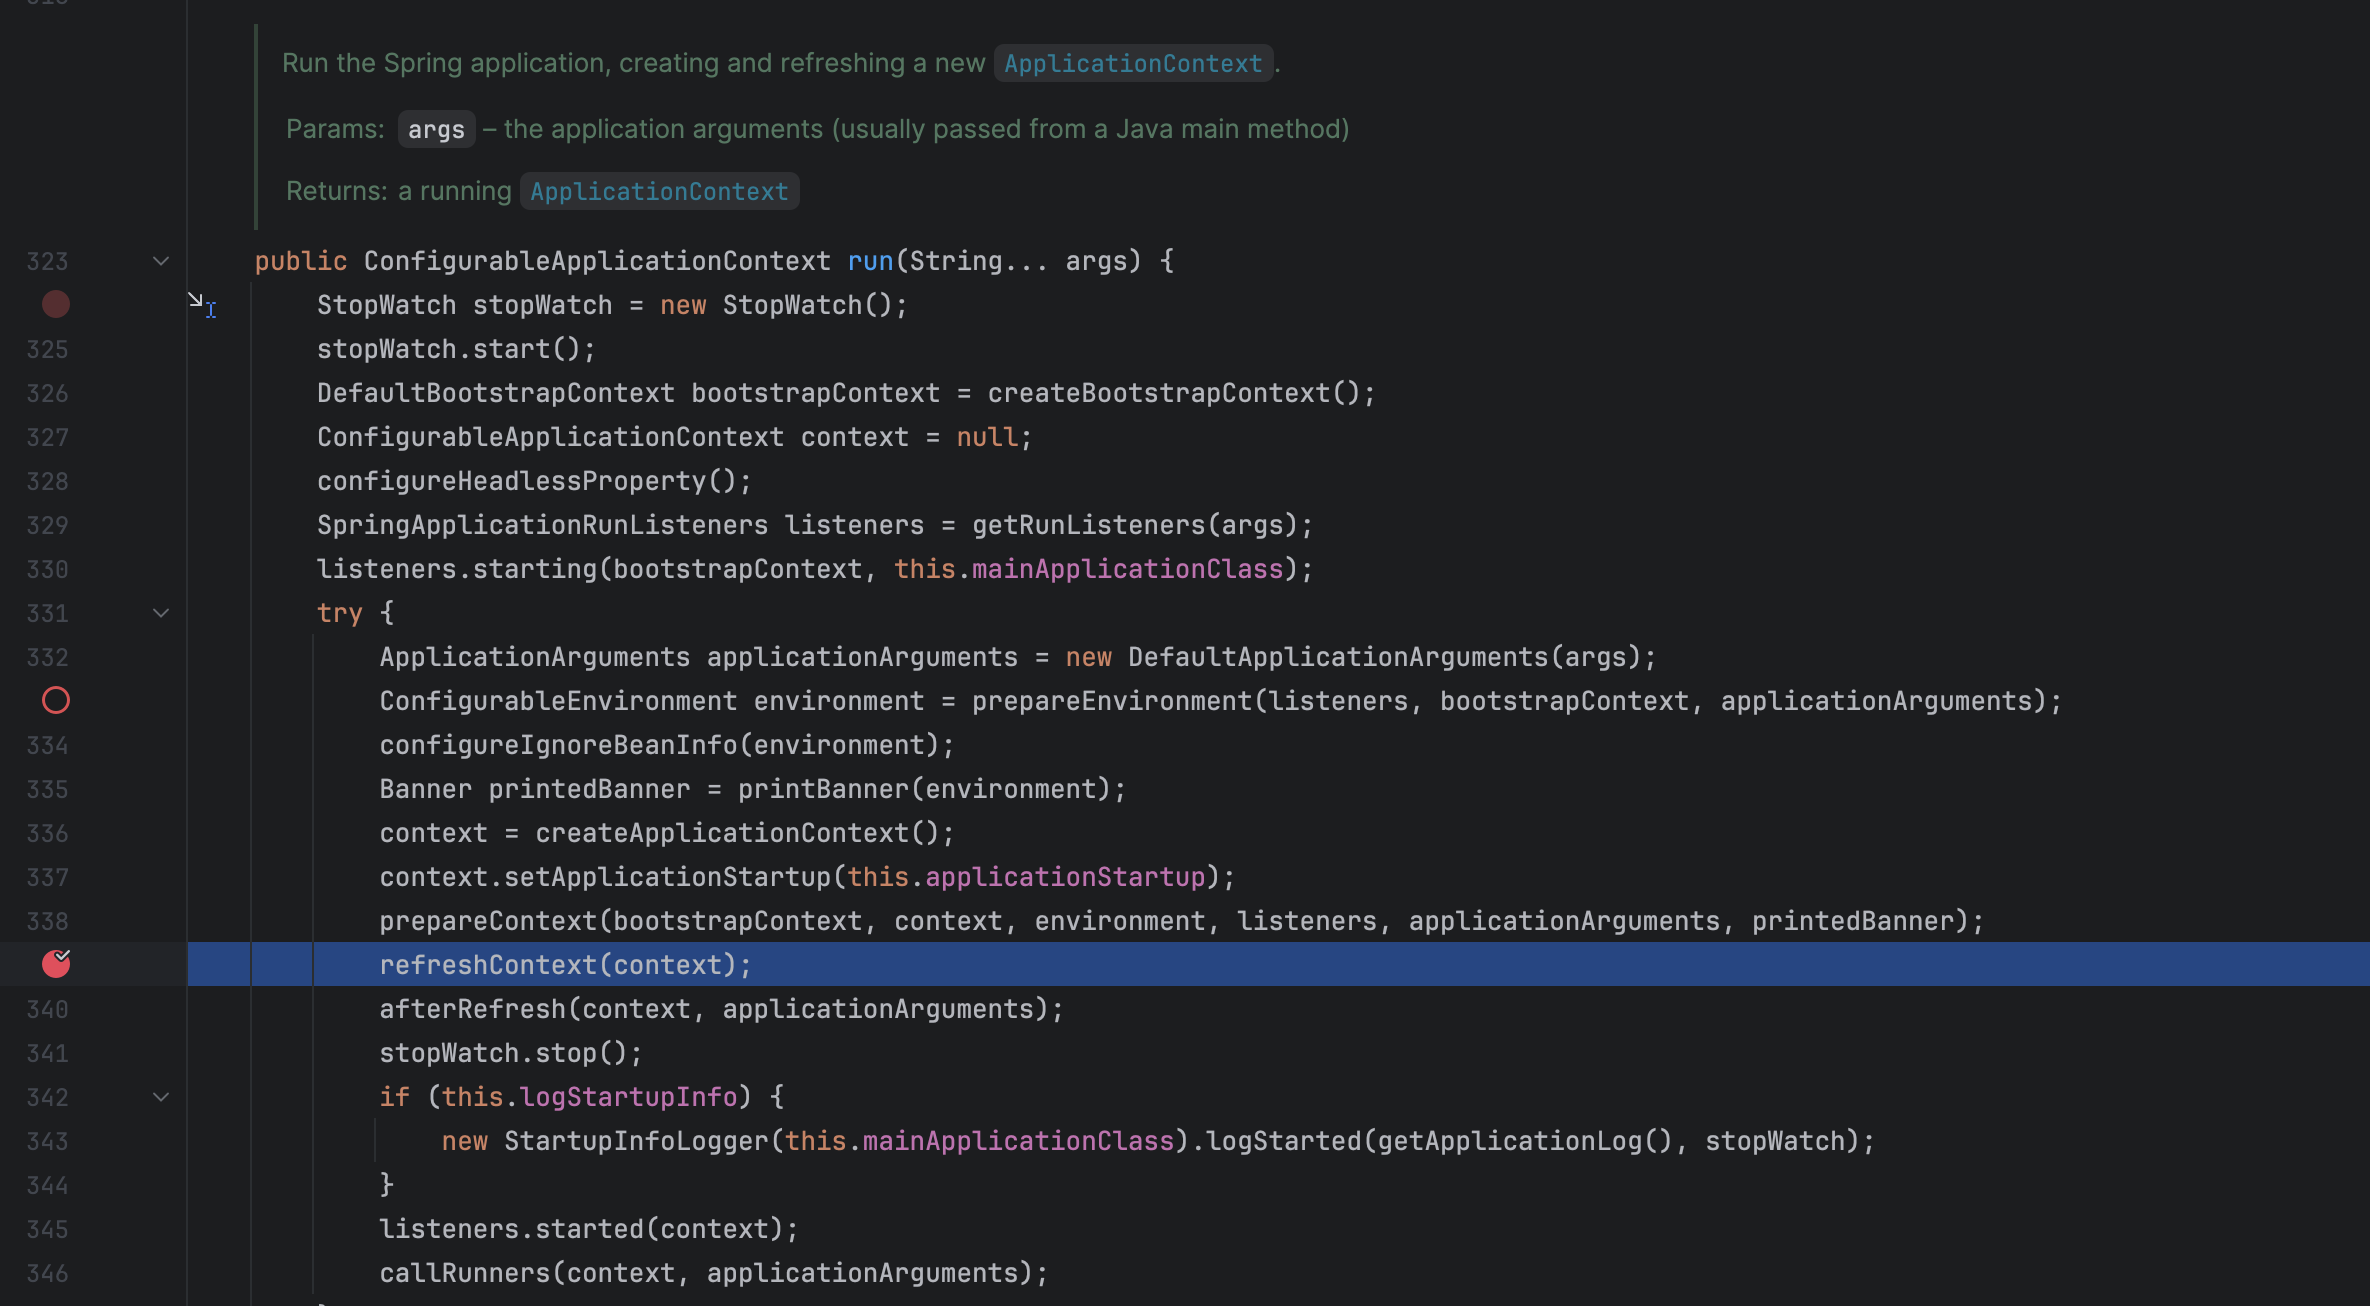
Task: Click the args parameter tag in the docs
Action: 436,129
